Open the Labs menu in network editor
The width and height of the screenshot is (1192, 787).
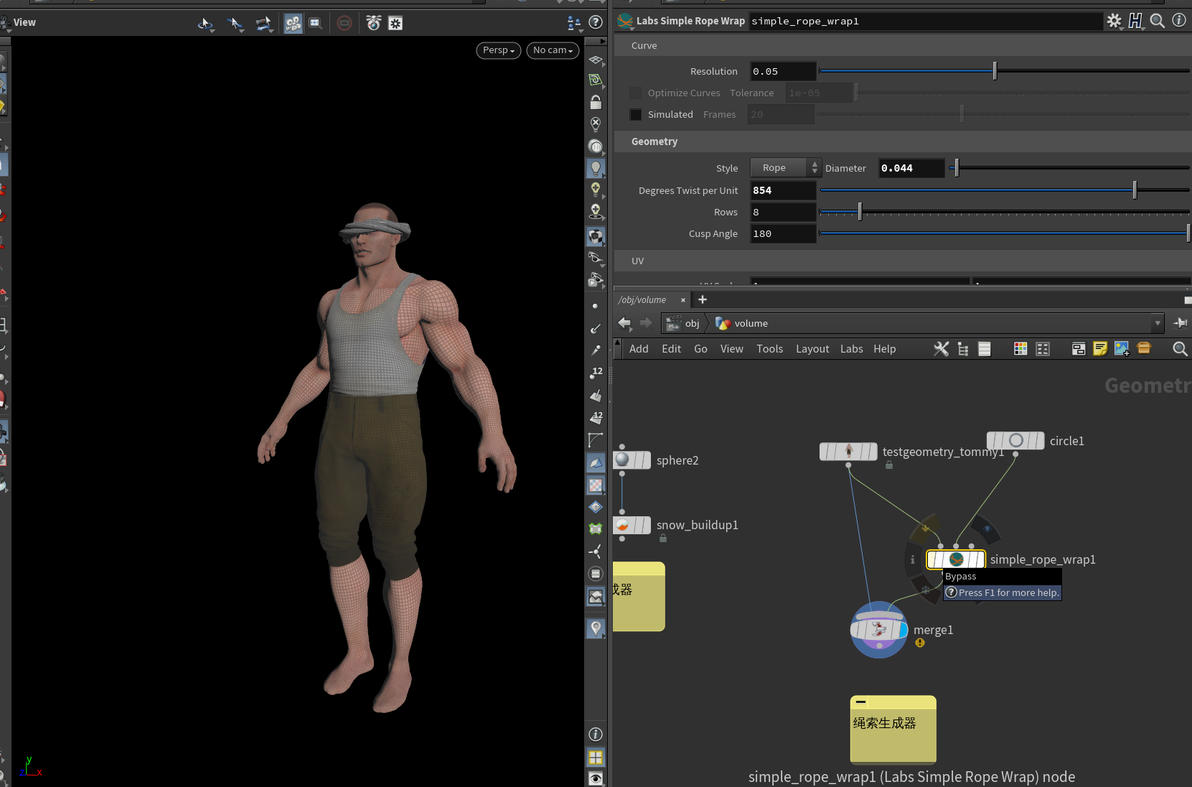click(x=851, y=349)
